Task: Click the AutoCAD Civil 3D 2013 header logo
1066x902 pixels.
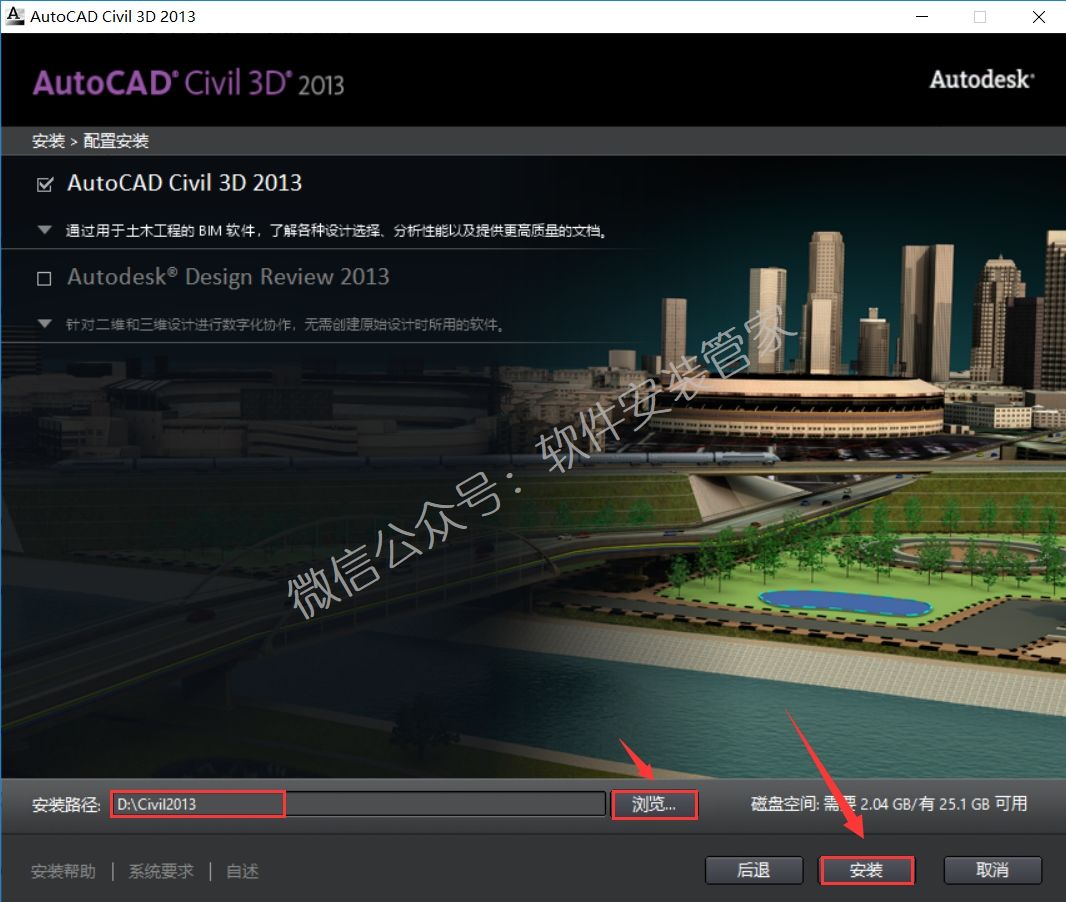Action: [188, 83]
